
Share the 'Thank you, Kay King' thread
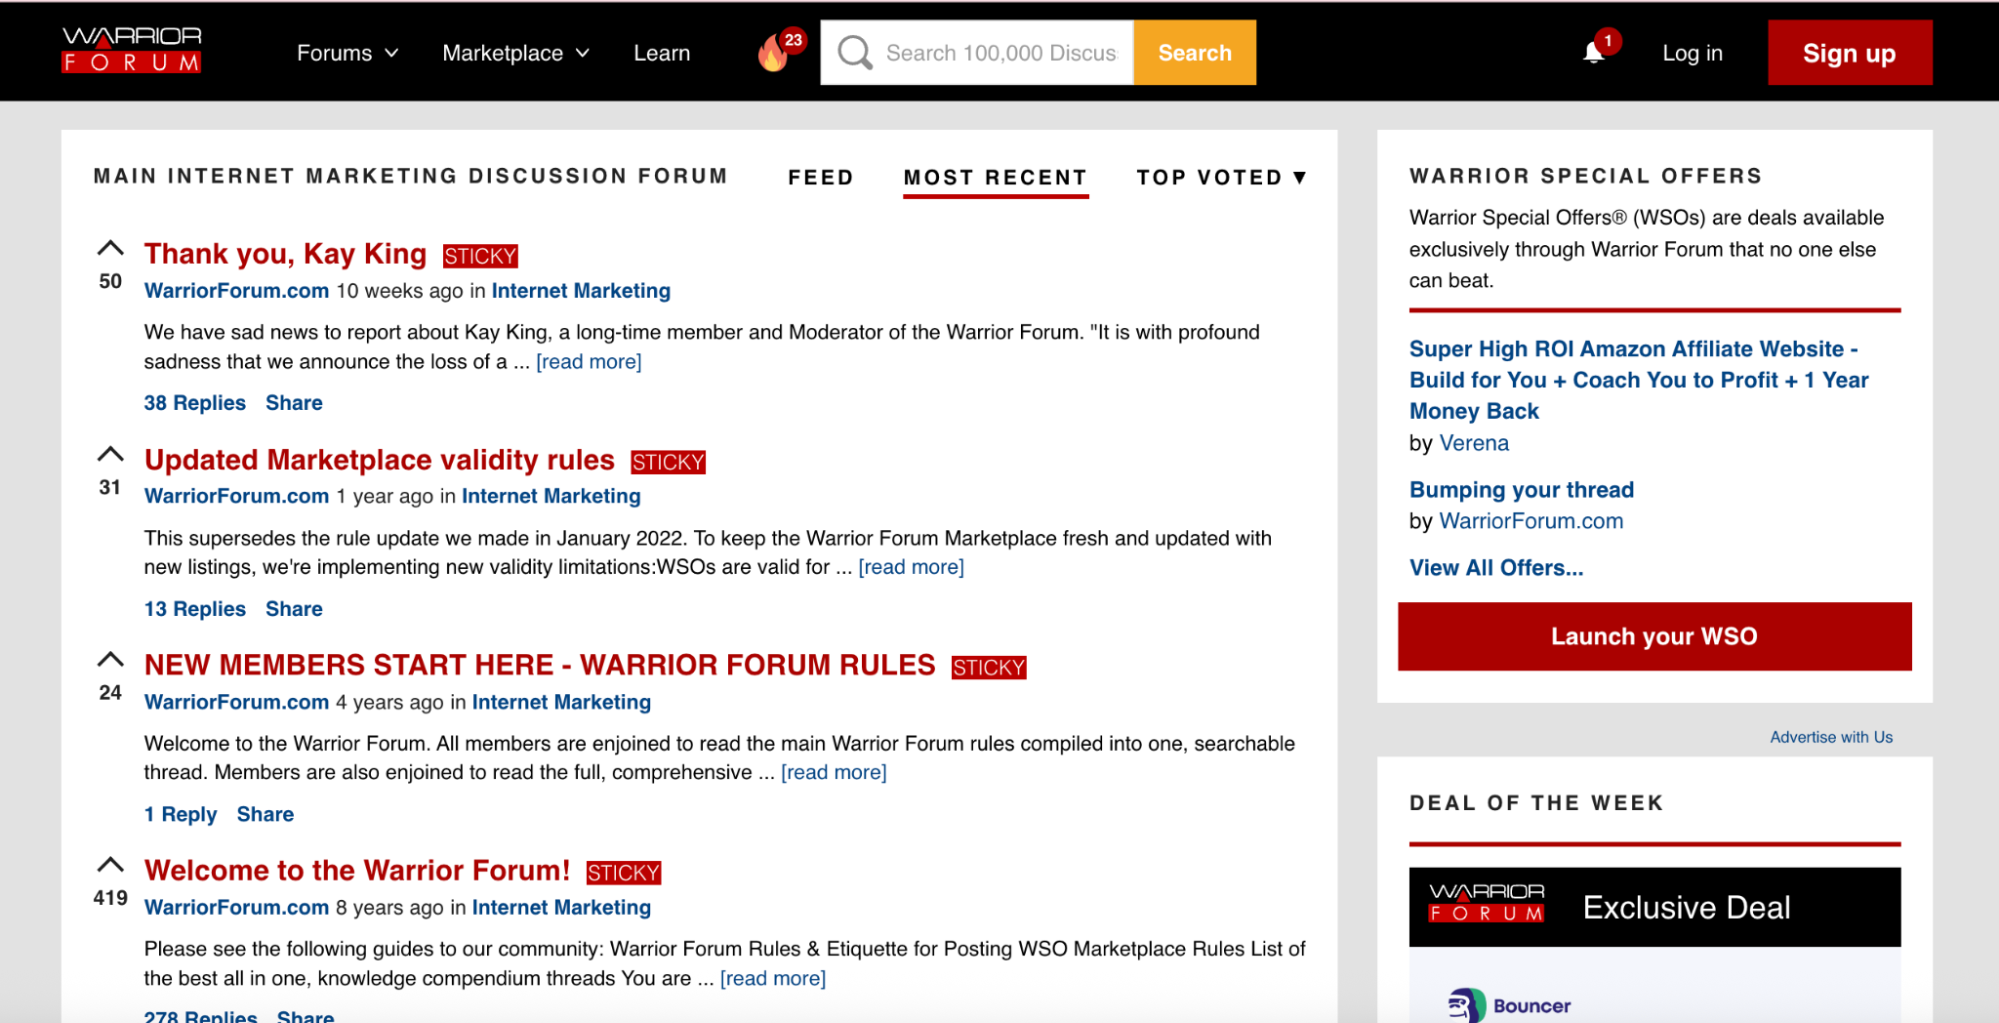pos(294,403)
